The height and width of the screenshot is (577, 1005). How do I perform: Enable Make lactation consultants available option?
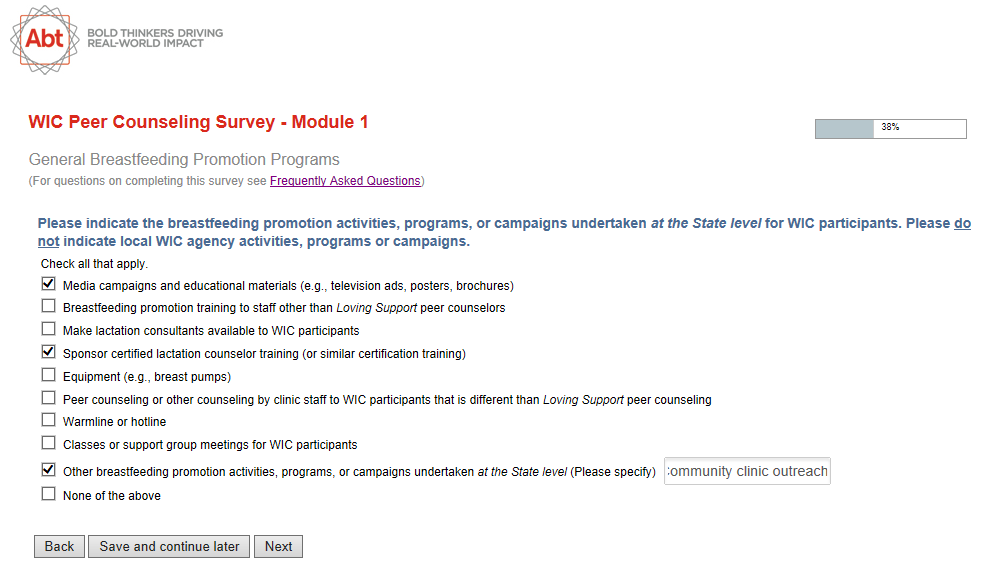[48, 329]
